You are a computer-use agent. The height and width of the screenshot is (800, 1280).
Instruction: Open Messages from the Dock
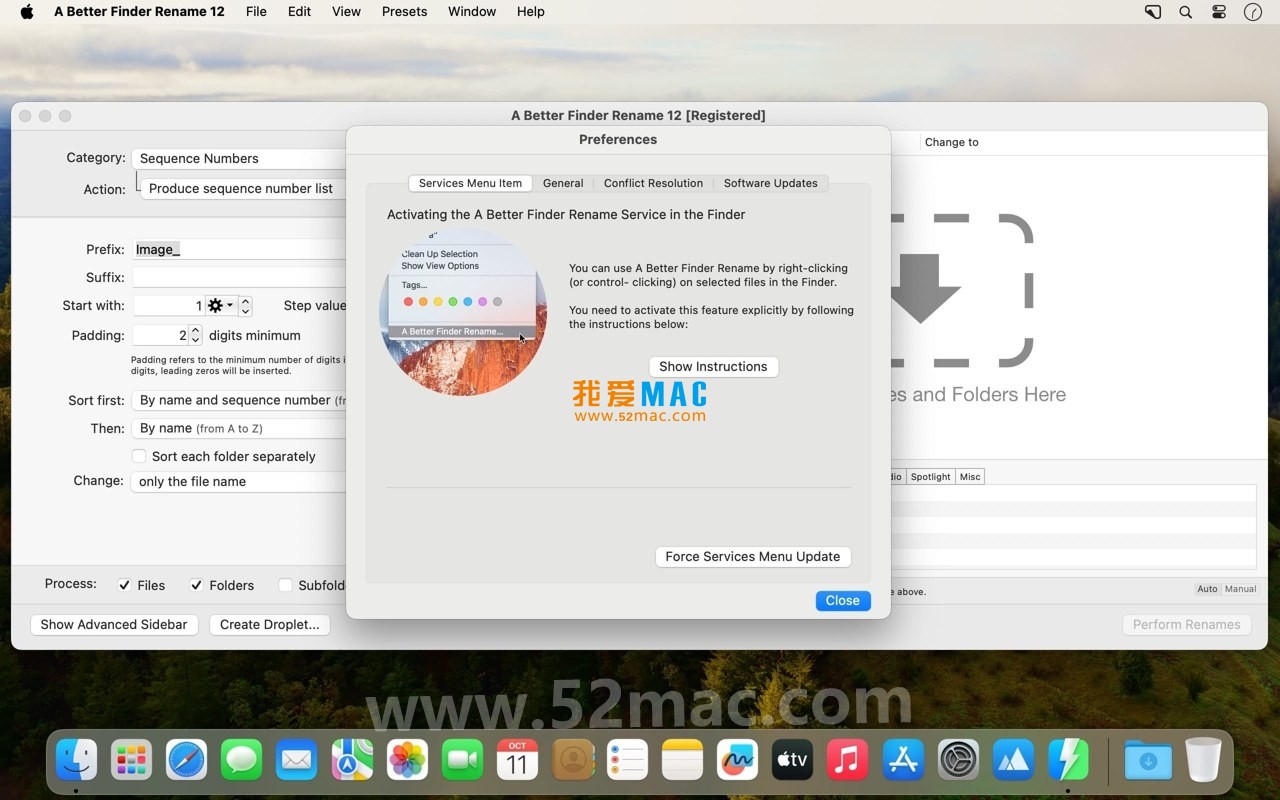(242, 760)
